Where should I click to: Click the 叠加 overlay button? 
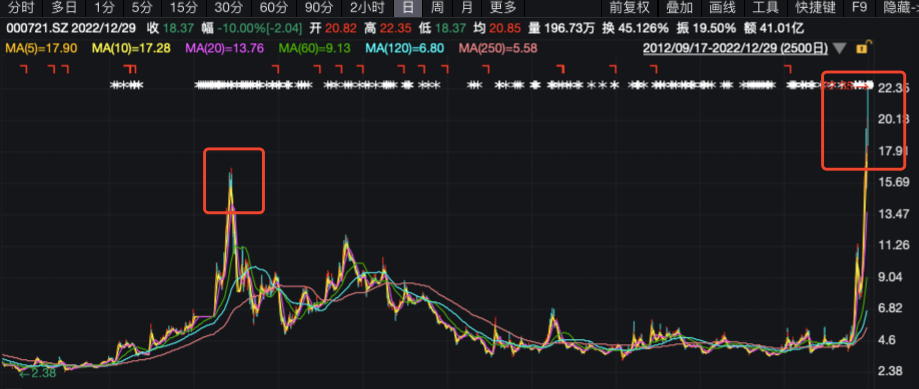point(679,8)
